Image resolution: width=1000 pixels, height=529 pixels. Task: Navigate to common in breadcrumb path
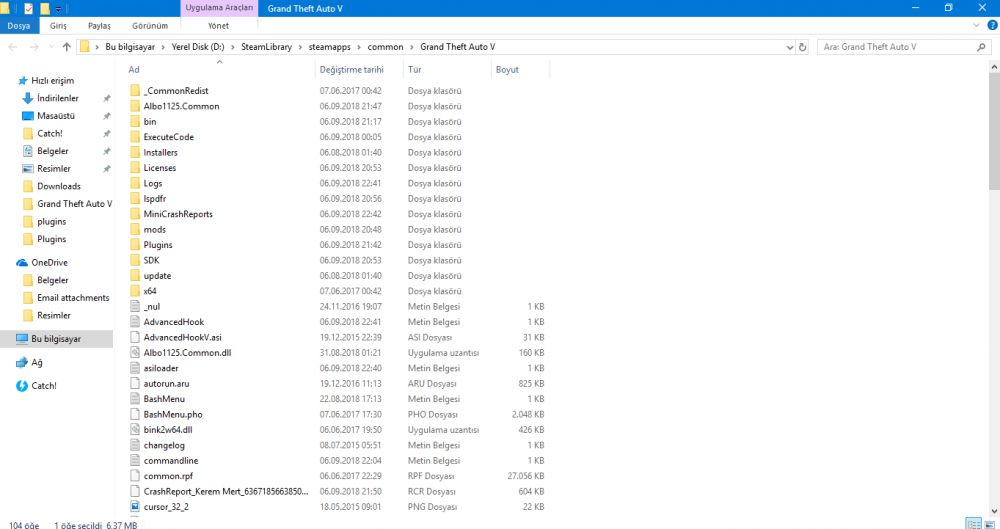[x=385, y=47]
